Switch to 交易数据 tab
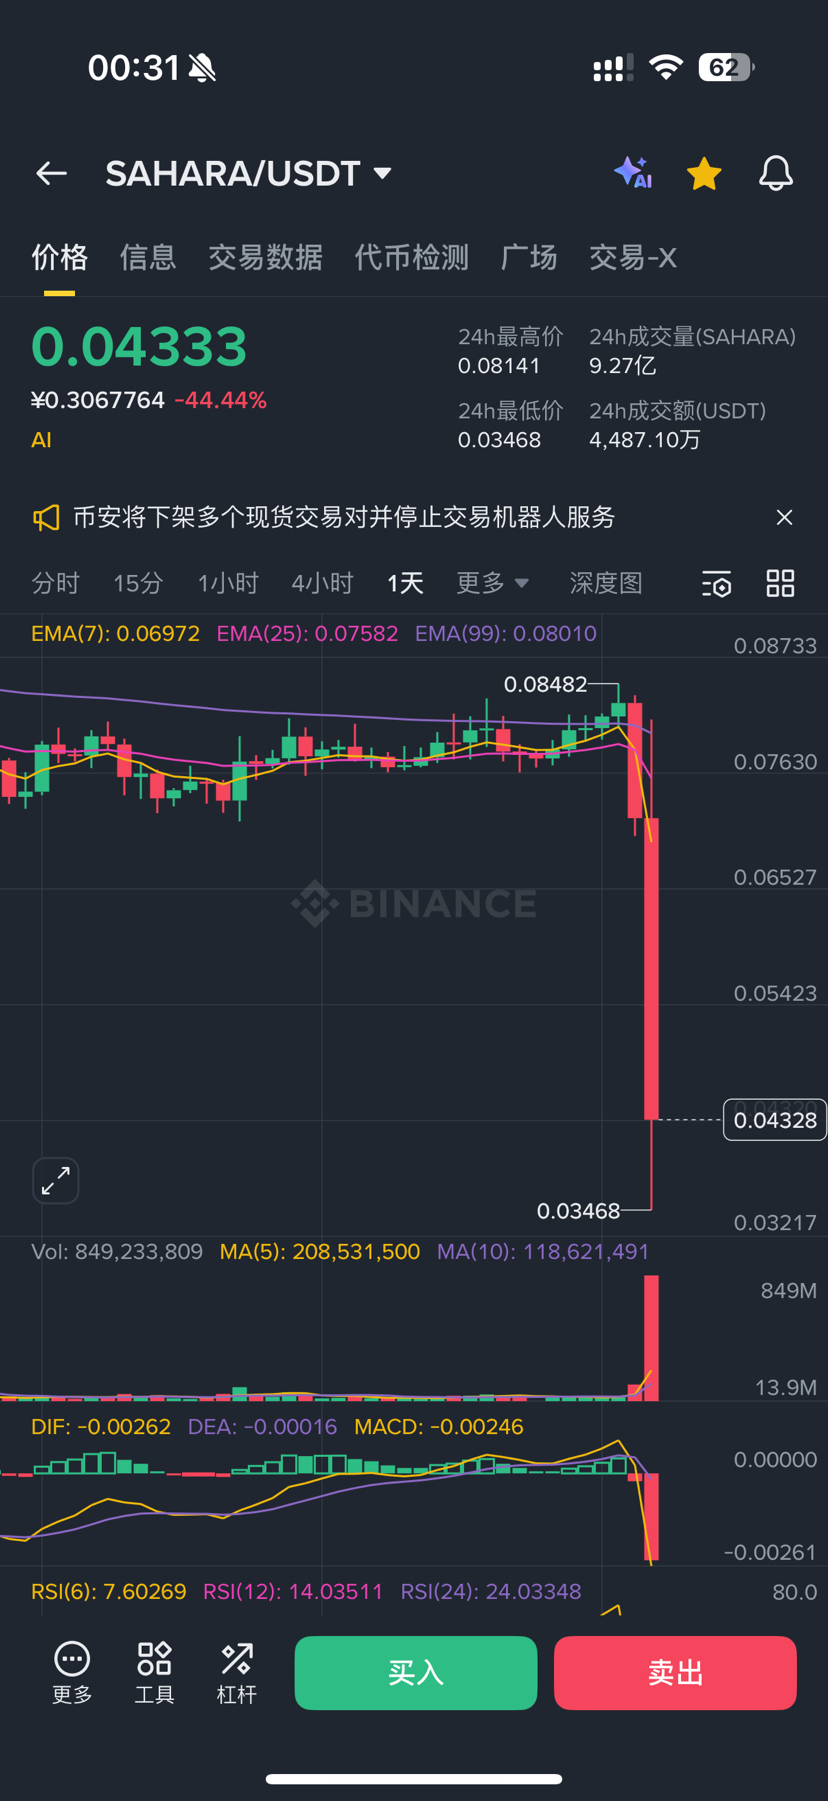828x1801 pixels. click(265, 258)
